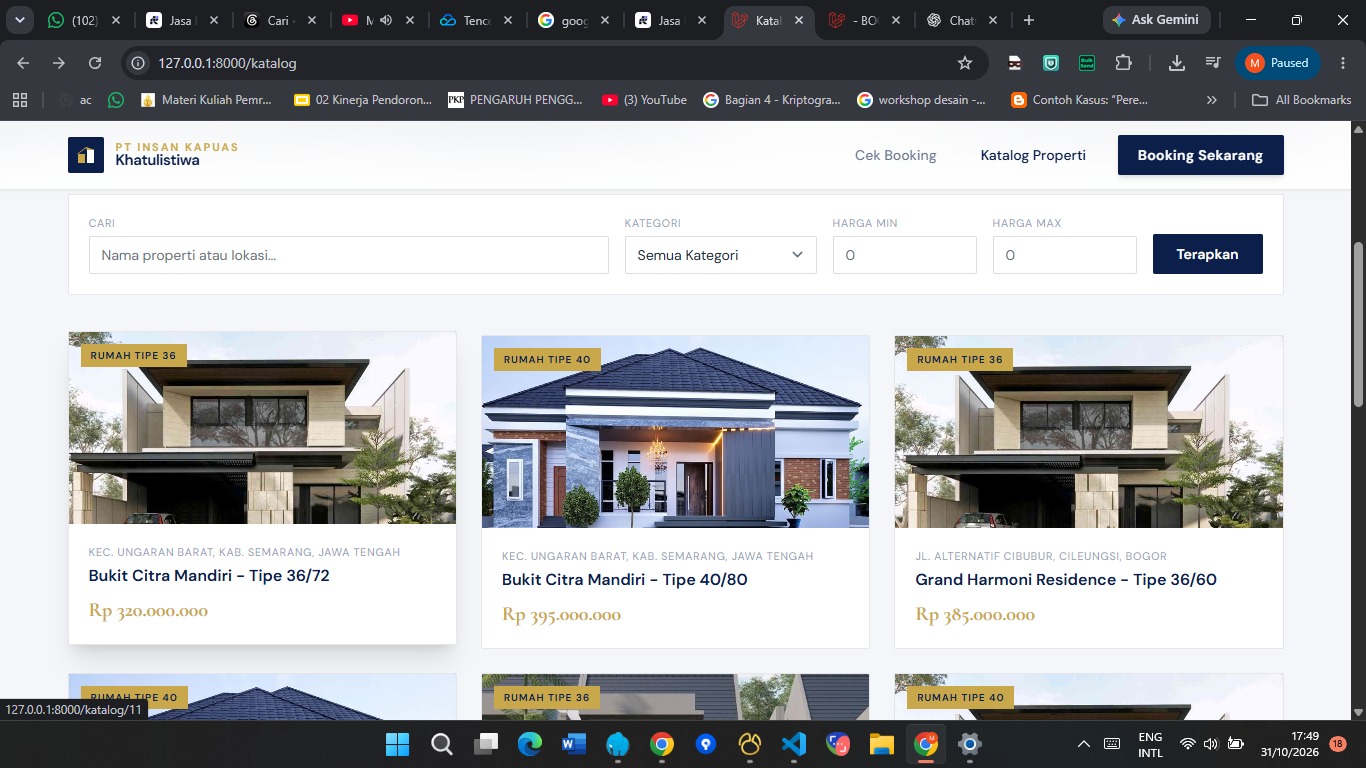Bookmark this page with the star icon
The height and width of the screenshot is (768, 1366).
(x=965, y=63)
